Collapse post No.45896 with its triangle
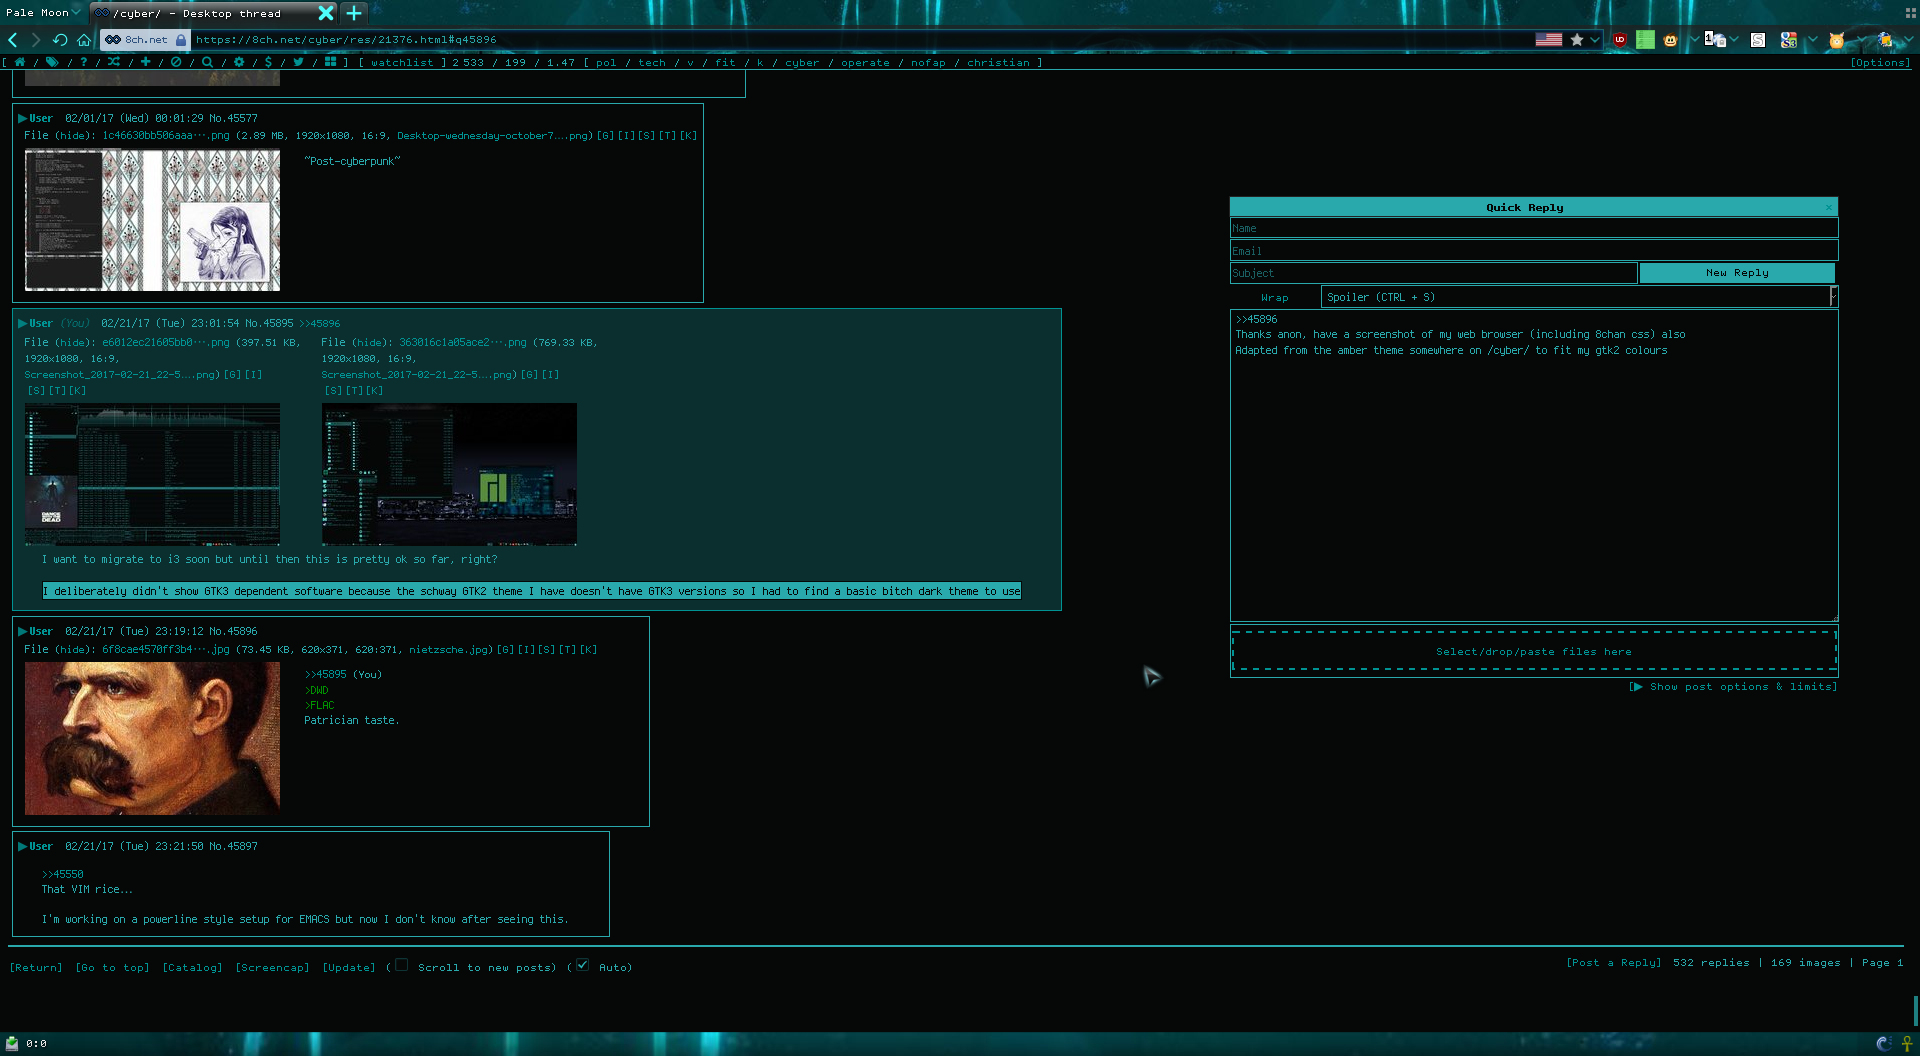This screenshot has height=1056, width=1920. (x=22, y=631)
